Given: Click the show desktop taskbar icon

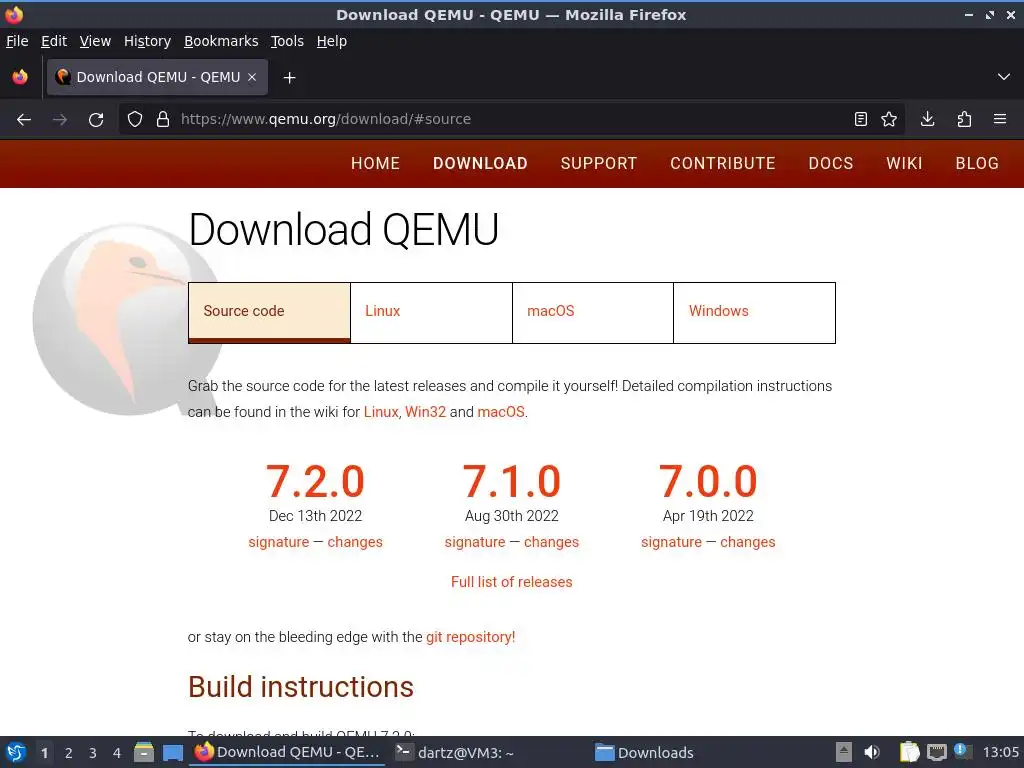Looking at the screenshot, I should 173,753.
